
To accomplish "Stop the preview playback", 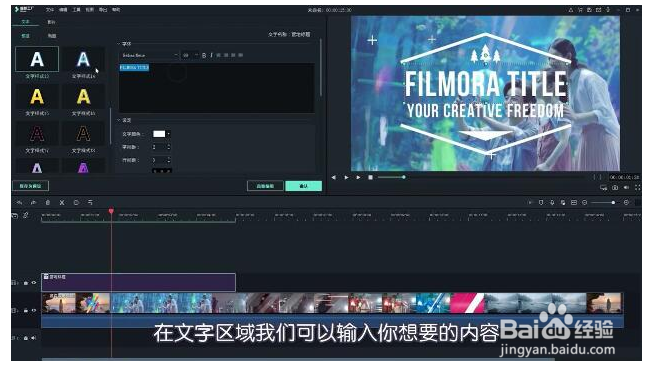I will click(370, 177).
